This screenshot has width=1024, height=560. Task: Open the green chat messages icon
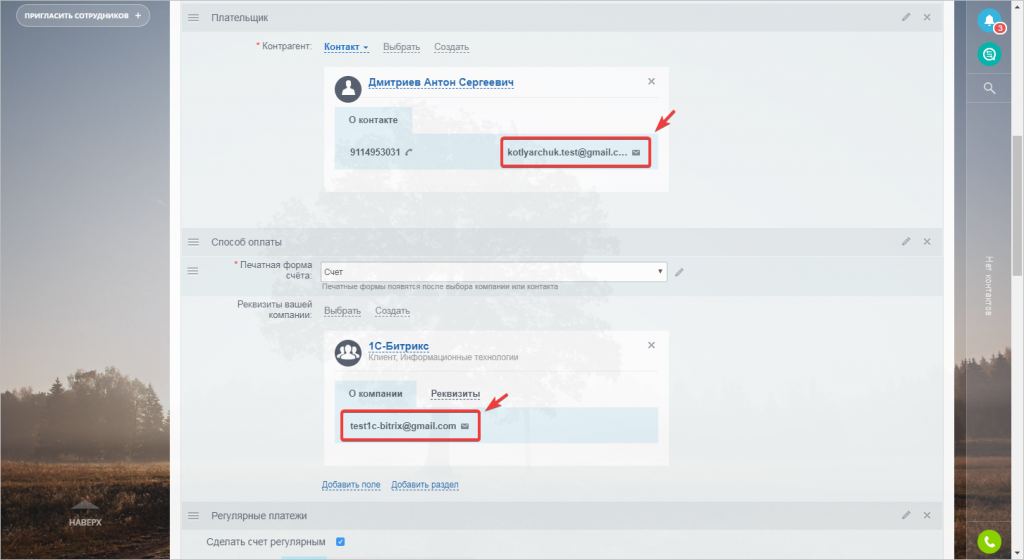[x=989, y=54]
